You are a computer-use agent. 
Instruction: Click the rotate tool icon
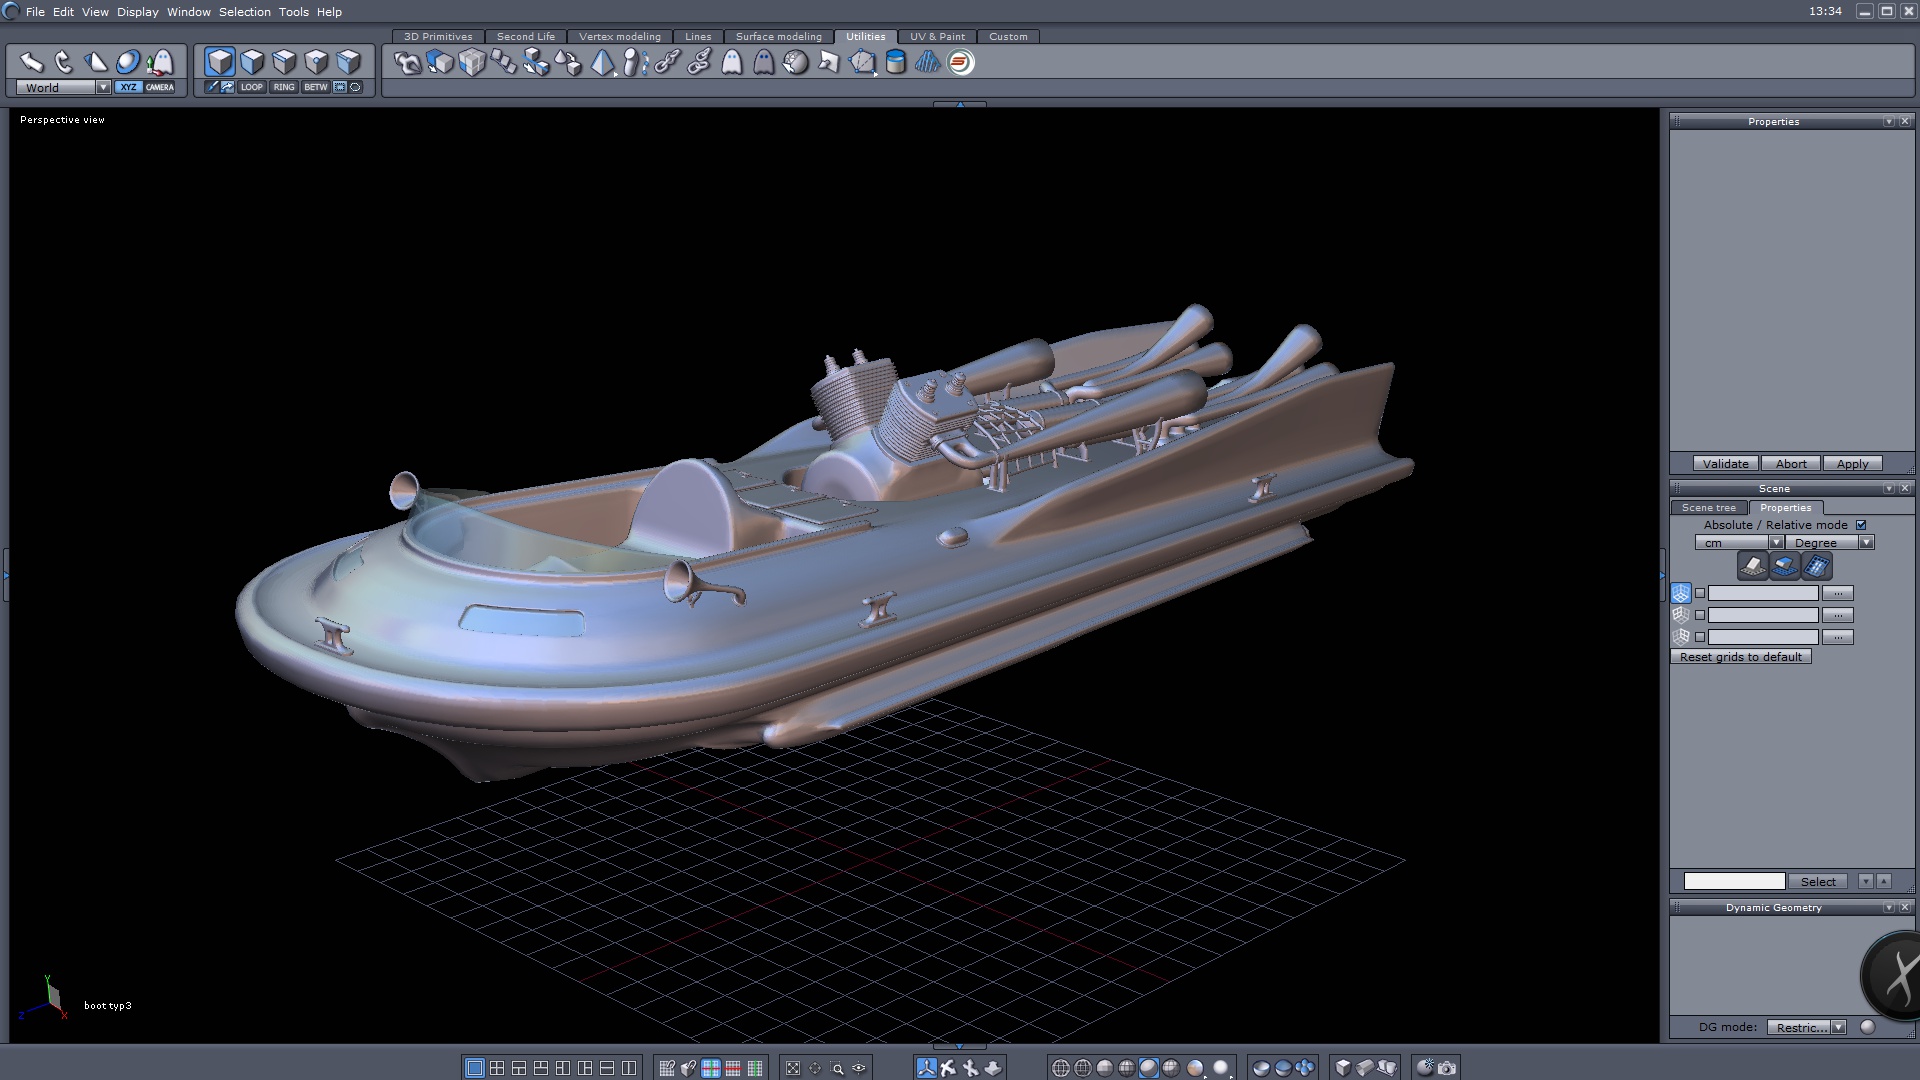(64, 62)
